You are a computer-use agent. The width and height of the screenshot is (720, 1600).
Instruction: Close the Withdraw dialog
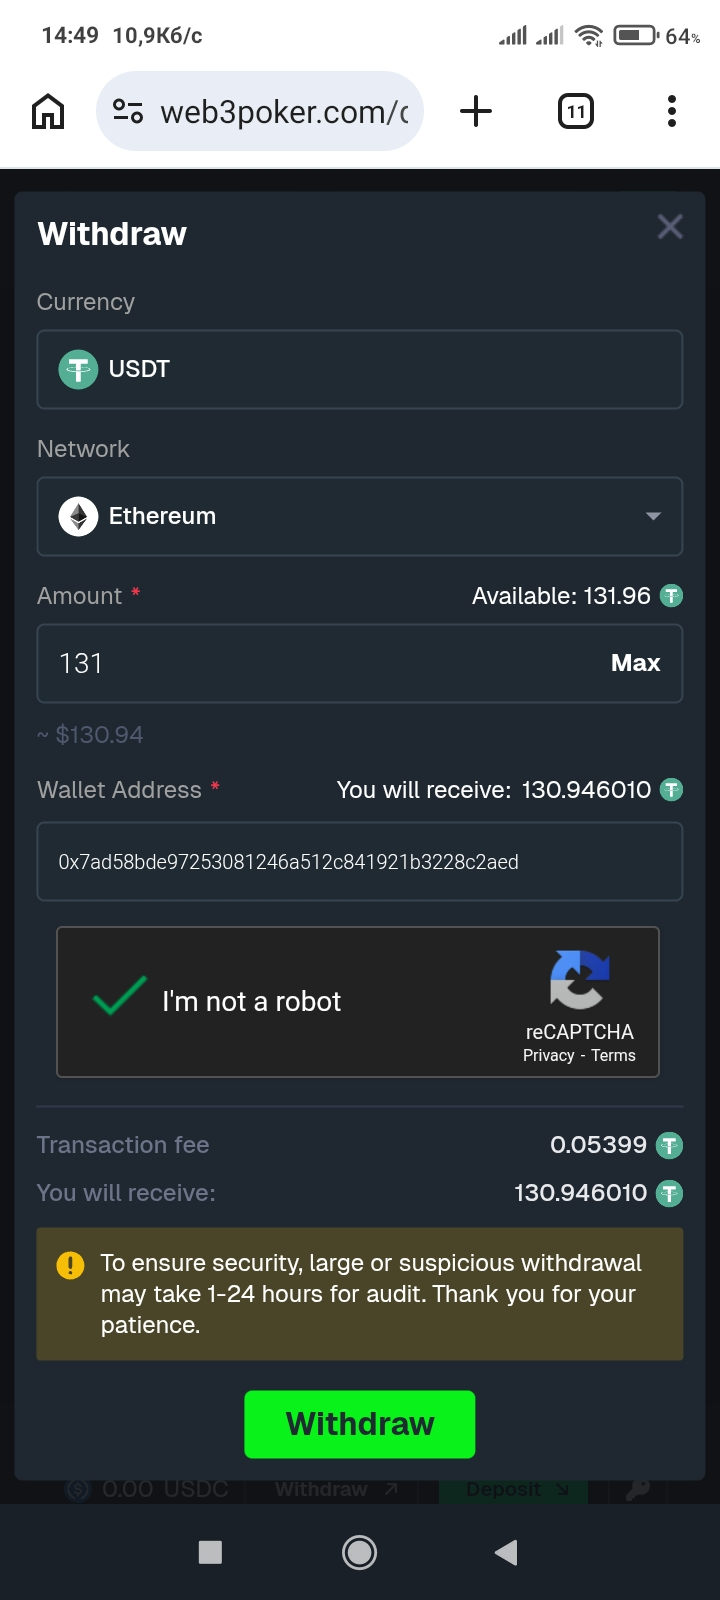tap(670, 227)
